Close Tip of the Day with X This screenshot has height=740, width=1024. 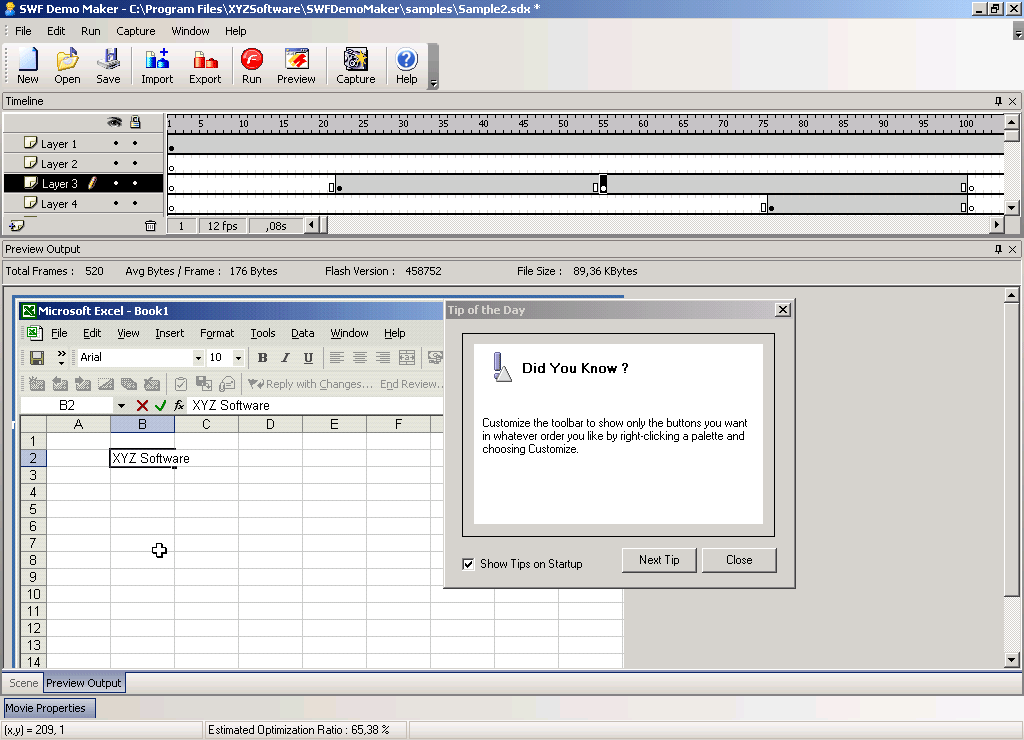(782, 310)
